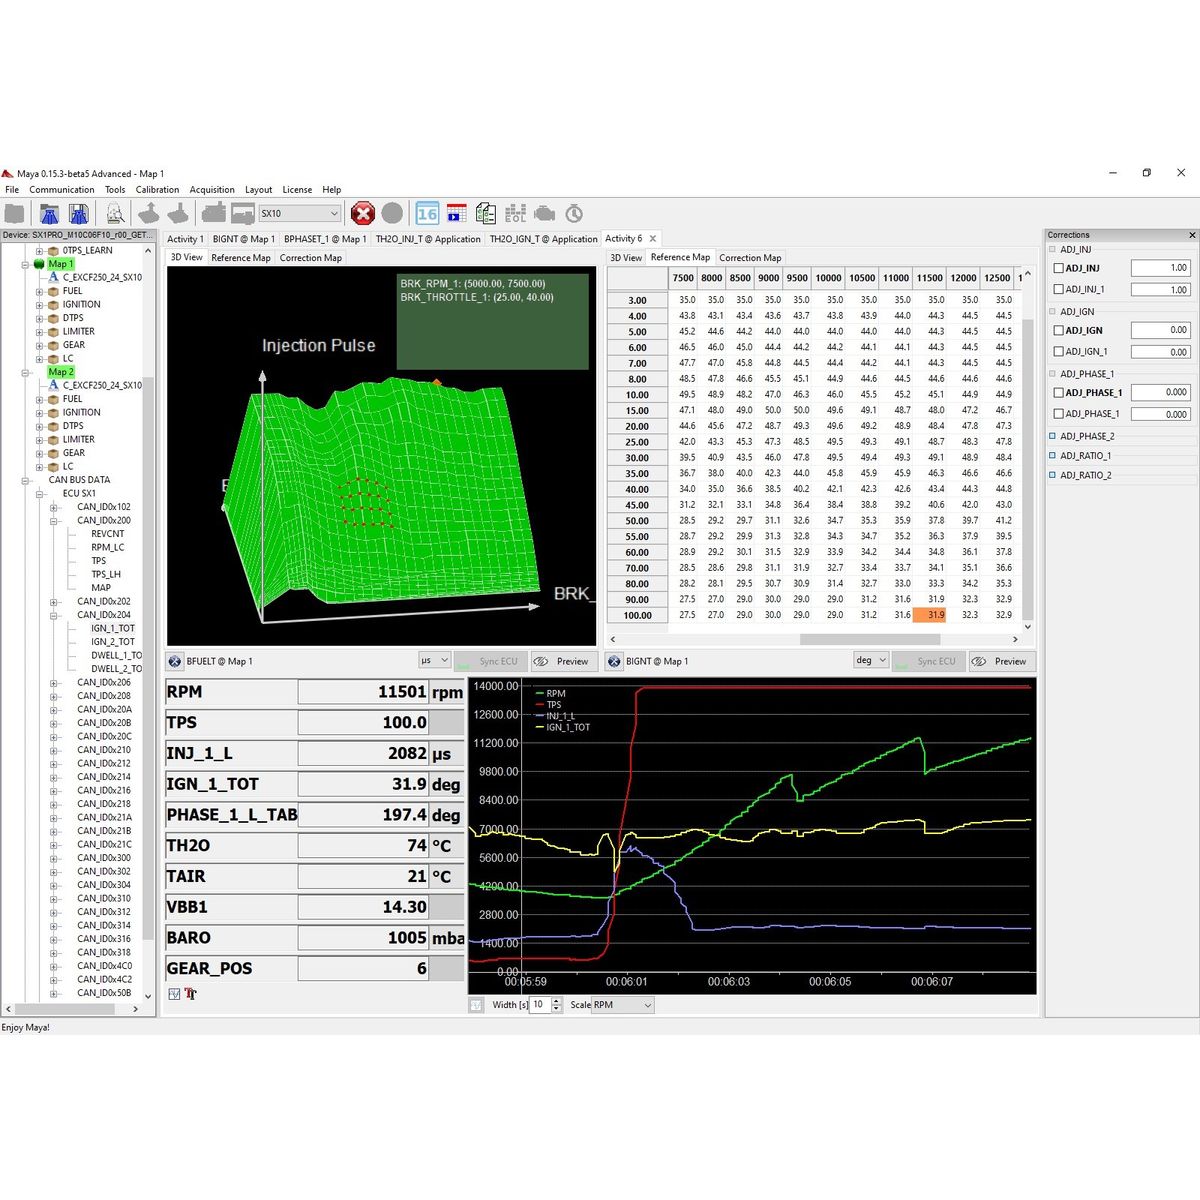Viewport: 1200px width, 1200px height.
Task: Expand the ADJ_RATIO_1 correction section
Action: [x=1052, y=455]
